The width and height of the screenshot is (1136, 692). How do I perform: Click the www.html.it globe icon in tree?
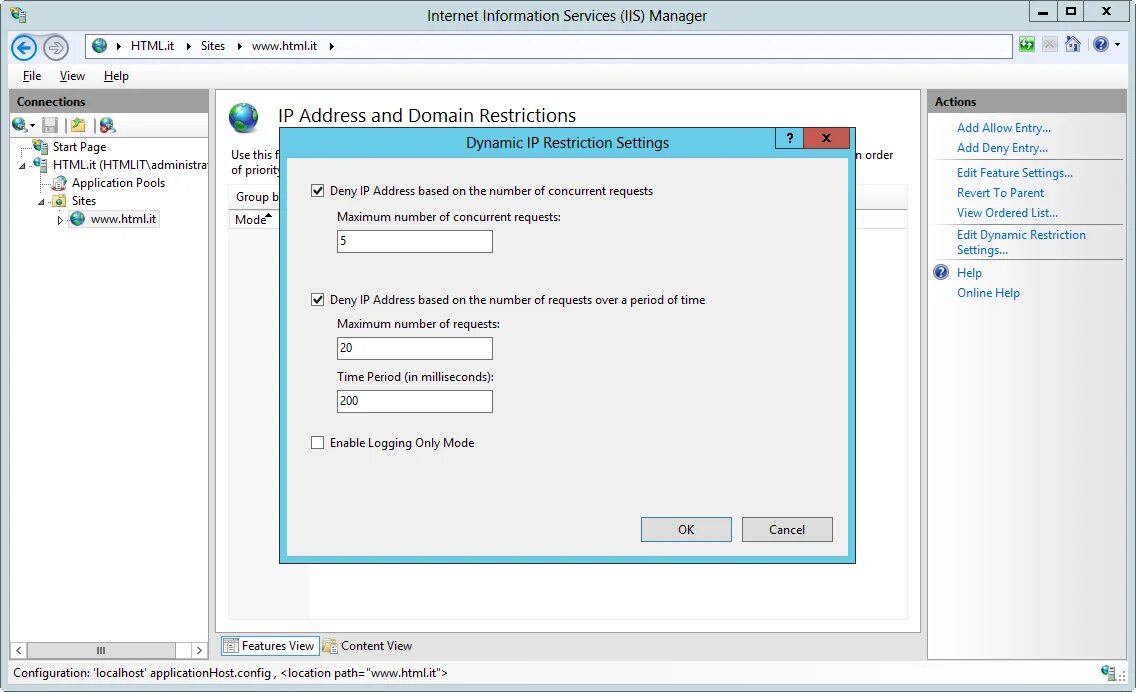click(x=78, y=219)
